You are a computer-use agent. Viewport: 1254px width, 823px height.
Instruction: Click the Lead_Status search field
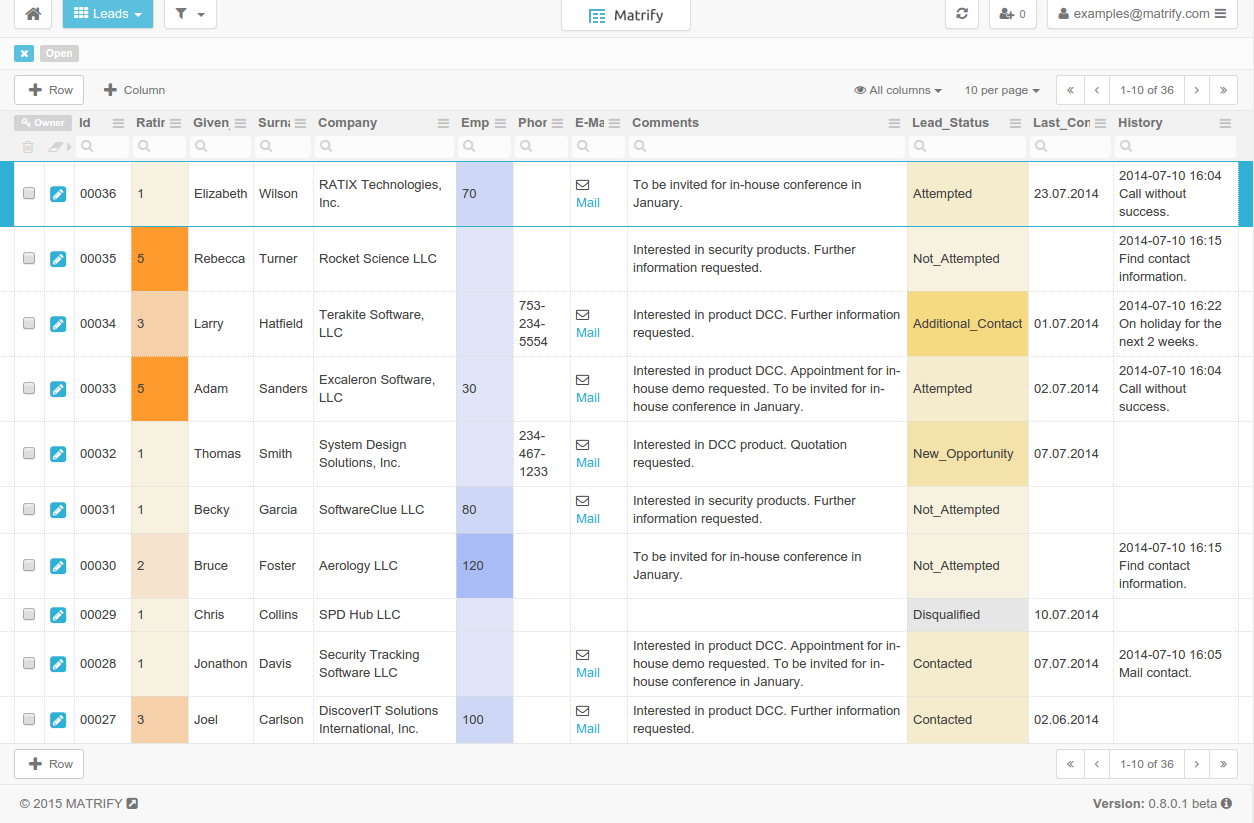[x=968, y=146]
